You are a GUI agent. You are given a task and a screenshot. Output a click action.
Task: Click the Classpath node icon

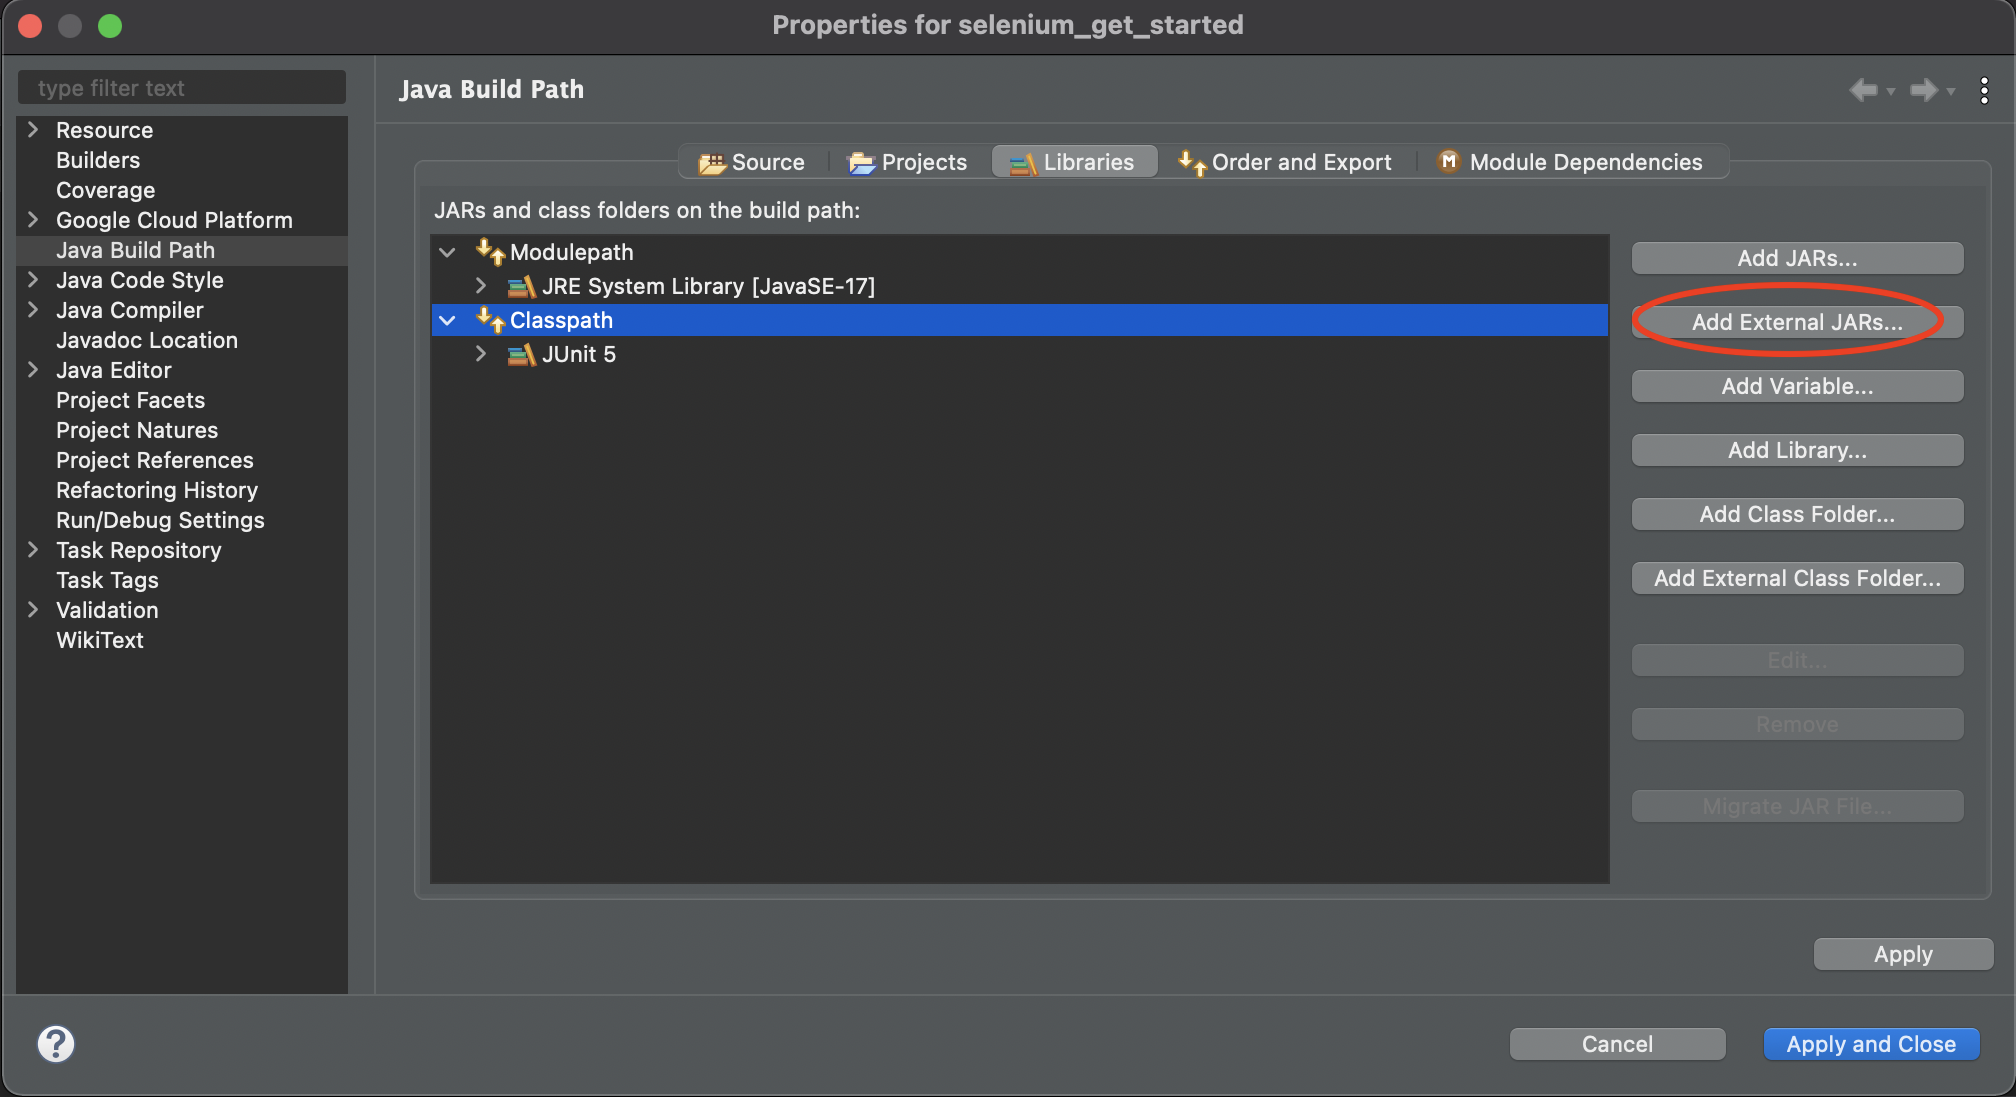490,320
